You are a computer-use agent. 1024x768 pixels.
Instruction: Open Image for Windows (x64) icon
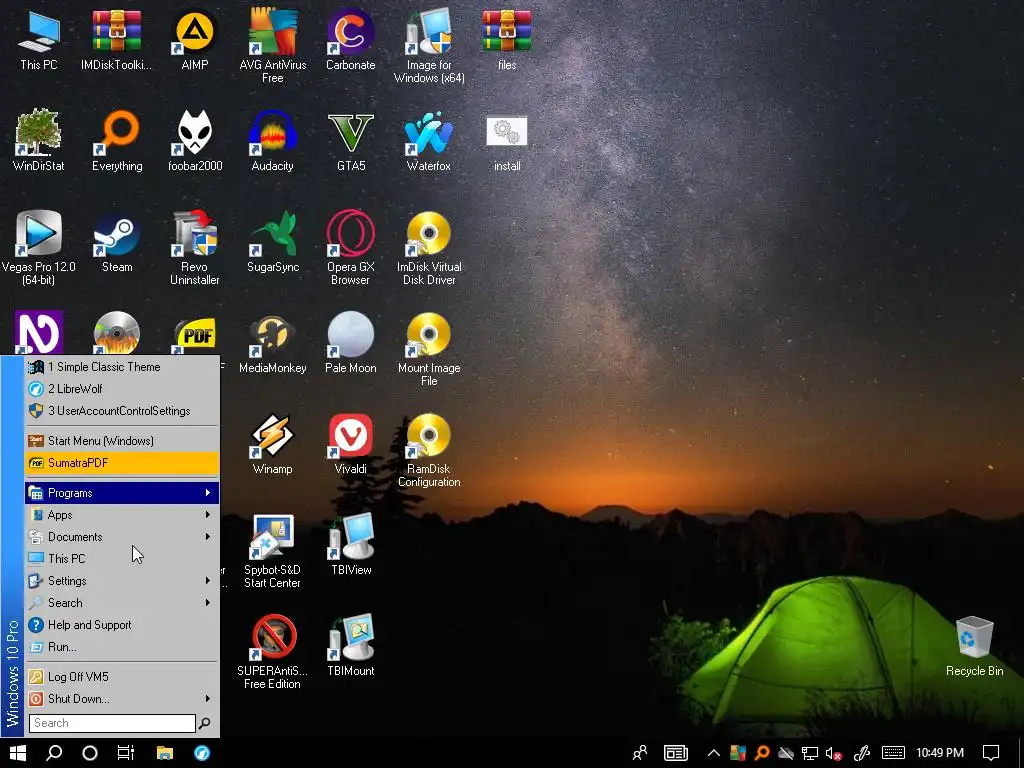point(429,46)
